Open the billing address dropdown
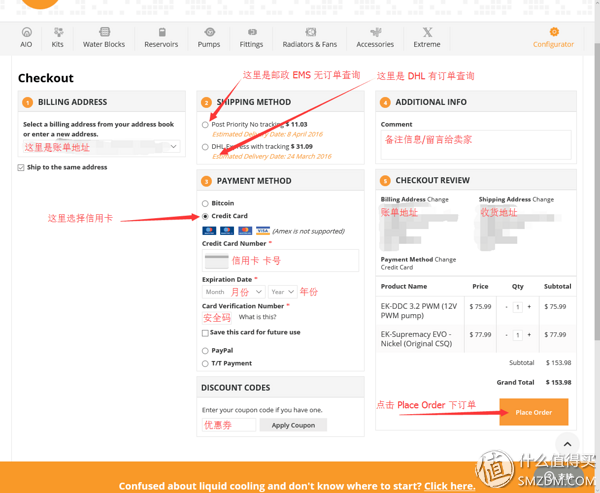This screenshot has width=600, height=493. (101, 147)
